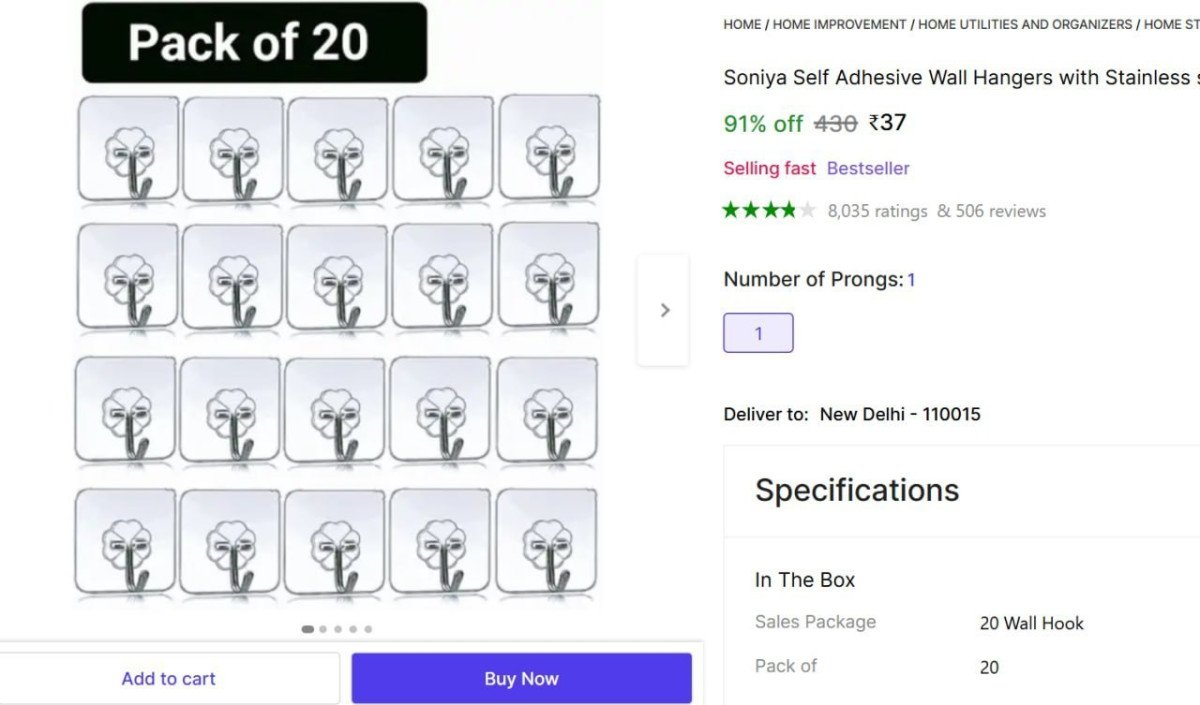Click the 91% off discount label
Screen dimensions: 1200x705
click(x=763, y=124)
